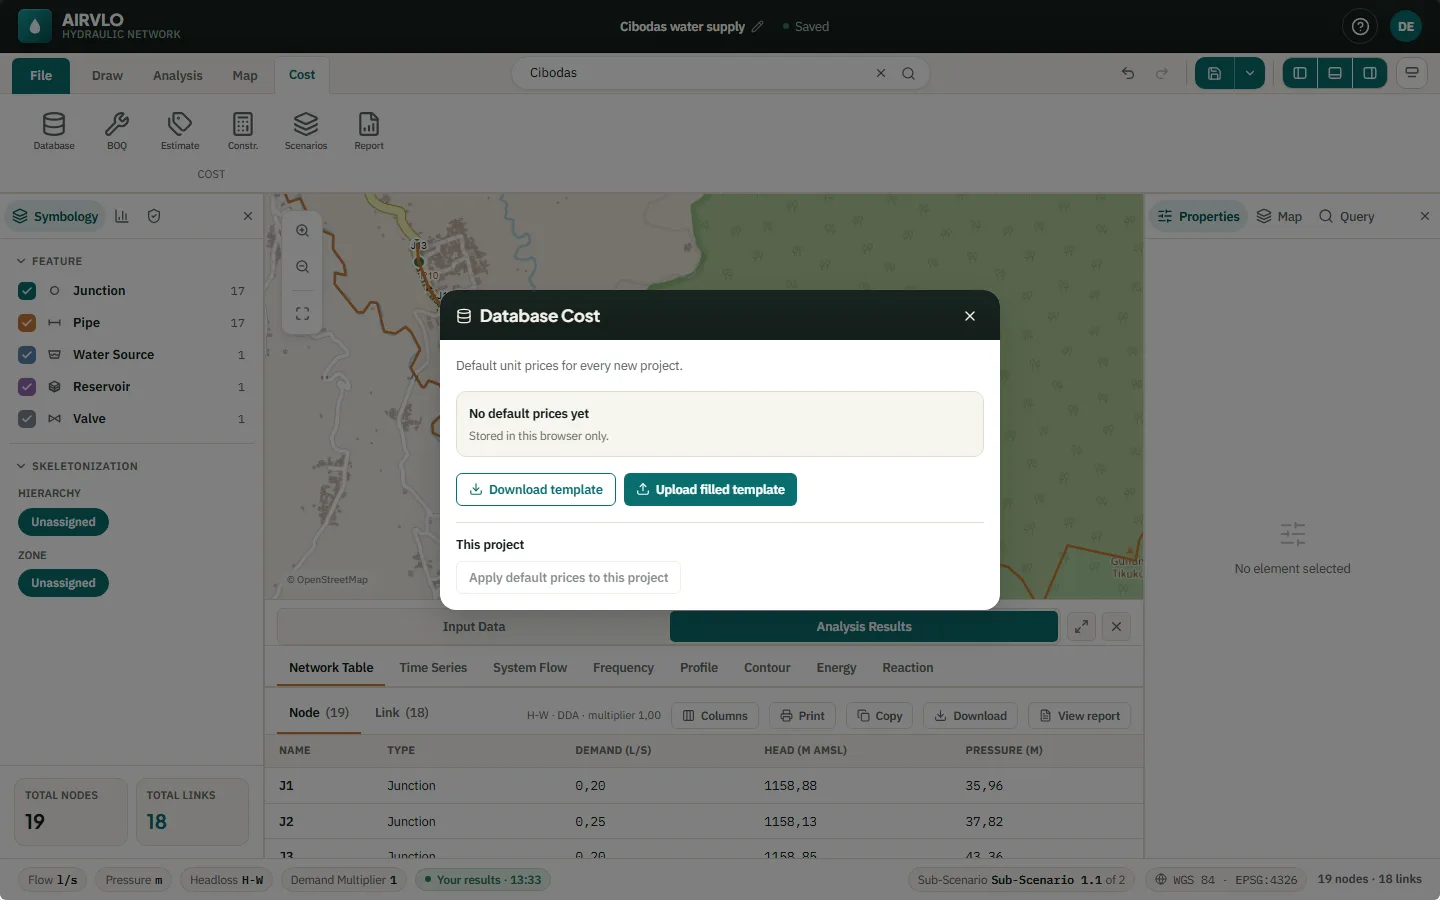Close the Database Cost dialog
Viewport: 1440px width, 900px height.
coord(970,316)
